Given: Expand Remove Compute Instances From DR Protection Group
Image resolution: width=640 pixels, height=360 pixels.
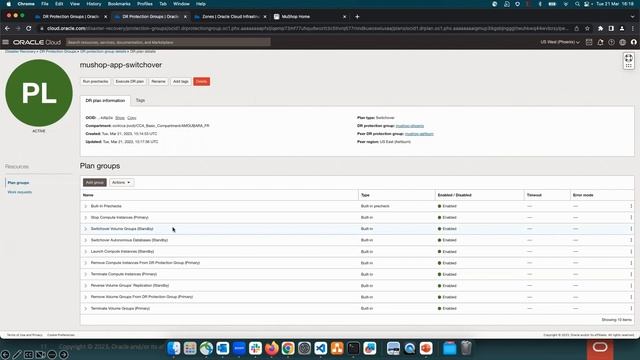Looking at the screenshot, I should pyautogui.click(x=86, y=263).
